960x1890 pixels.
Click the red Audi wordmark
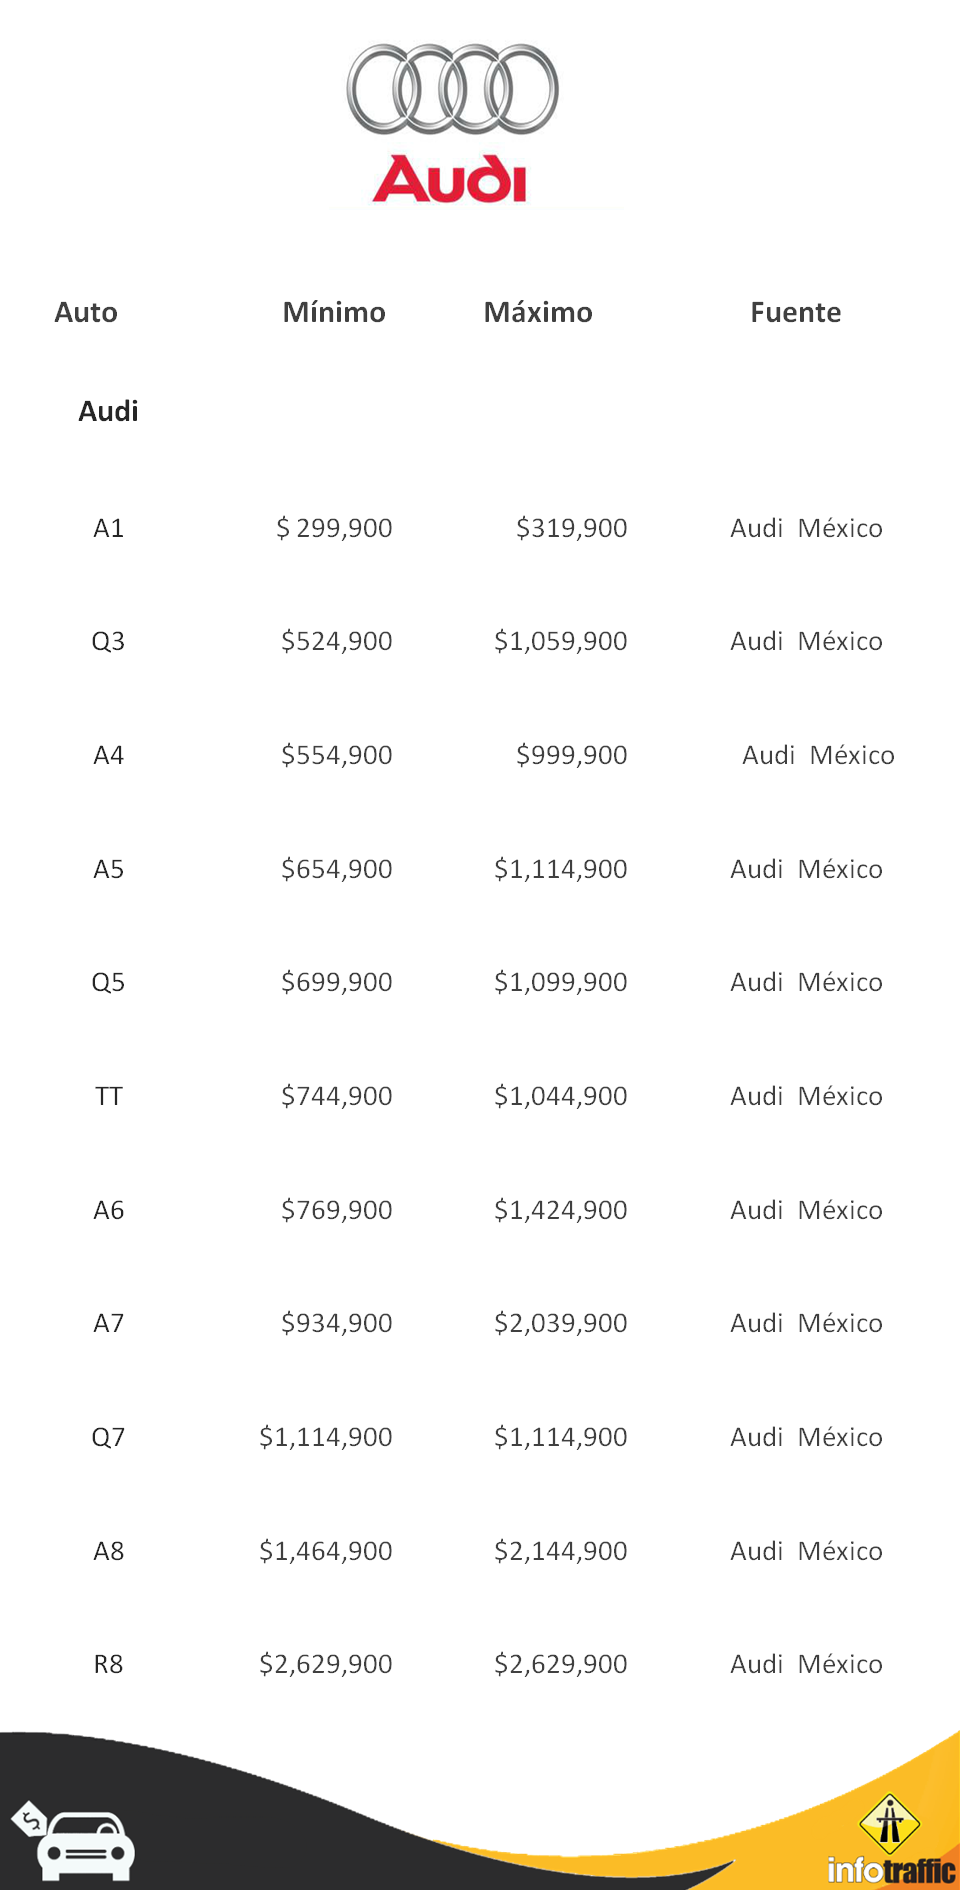(x=450, y=179)
